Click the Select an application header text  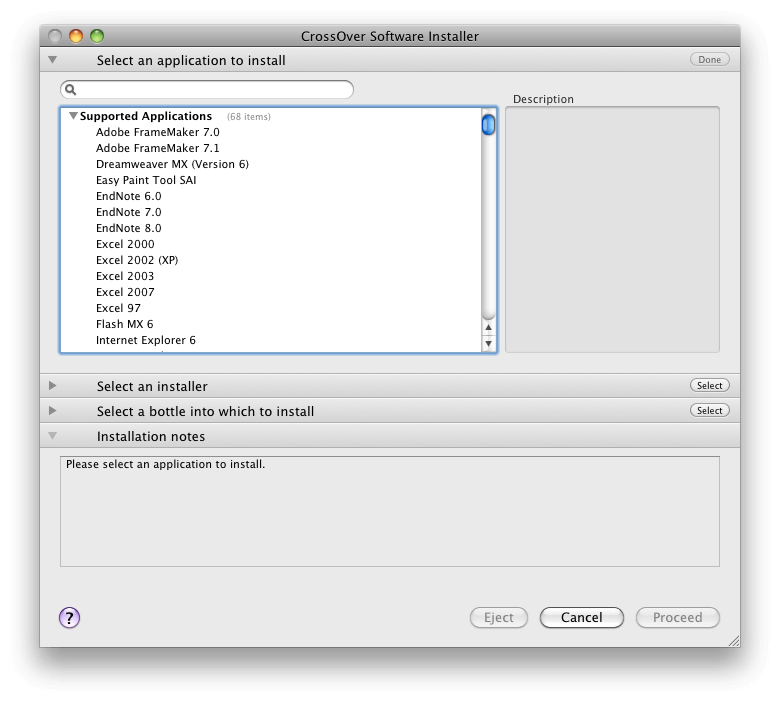coord(191,61)
